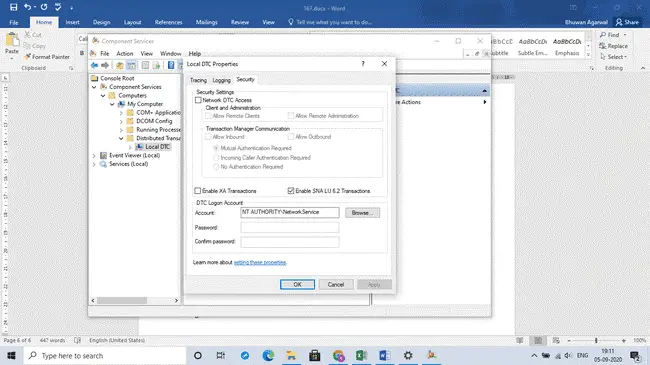
Task: Click Replace in Word's Editing group
Action: pos(614,46)
